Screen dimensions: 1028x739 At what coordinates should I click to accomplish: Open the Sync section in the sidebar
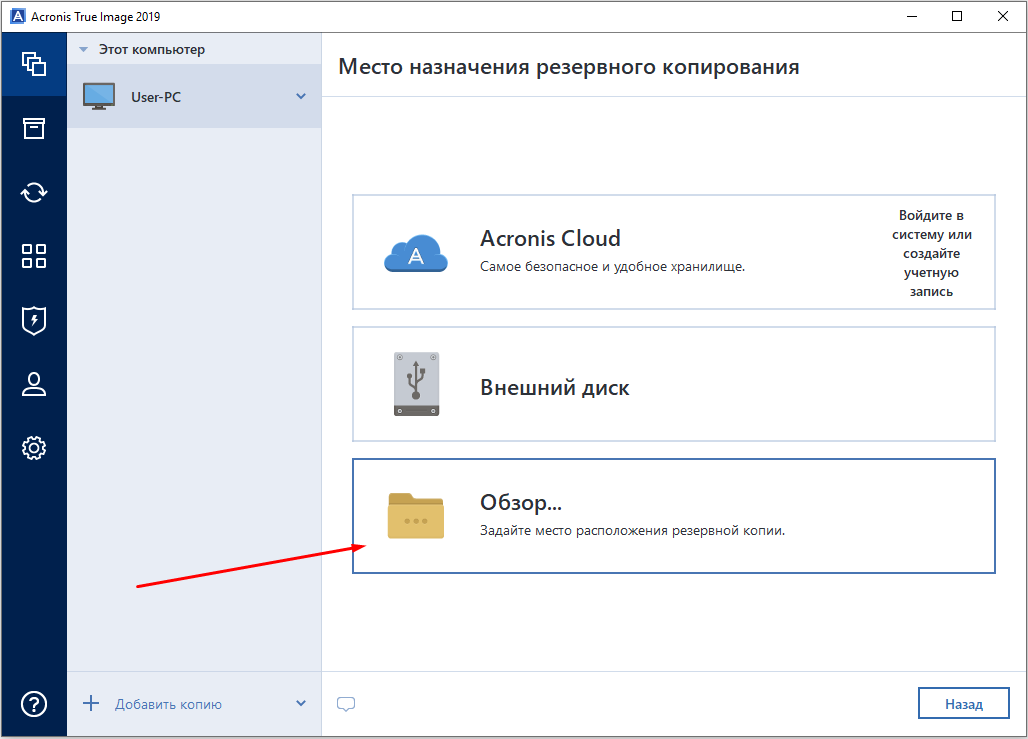33,192
